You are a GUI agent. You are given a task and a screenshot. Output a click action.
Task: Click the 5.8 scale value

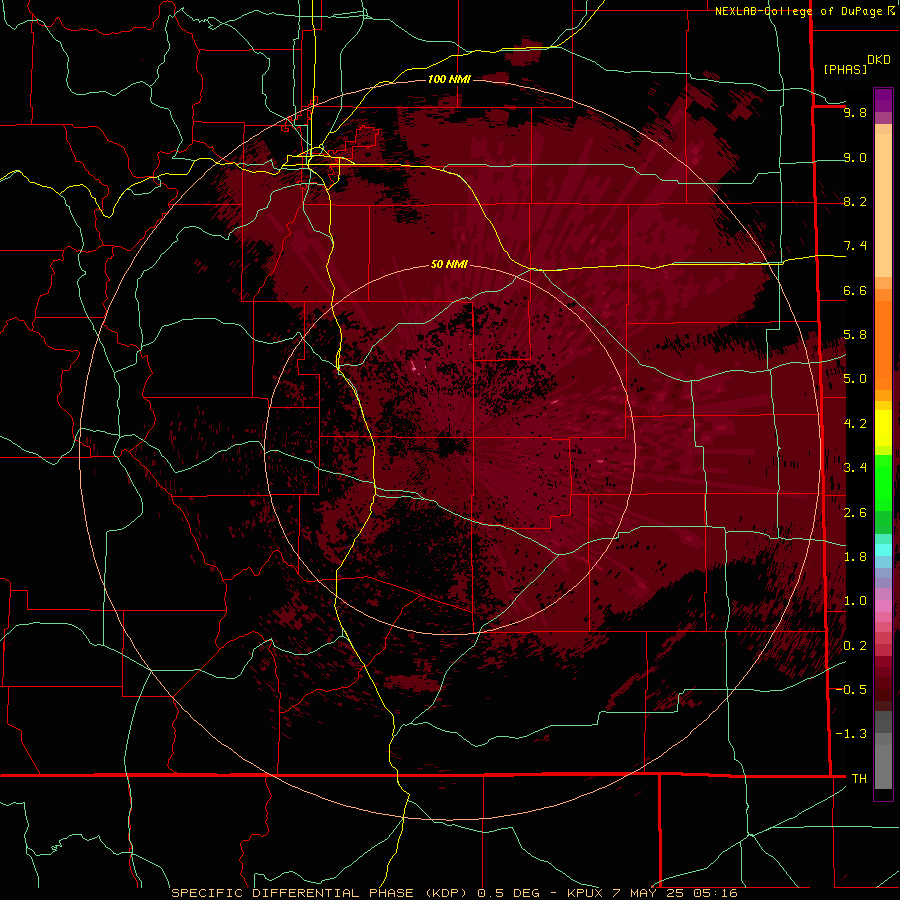coord(855,334)
